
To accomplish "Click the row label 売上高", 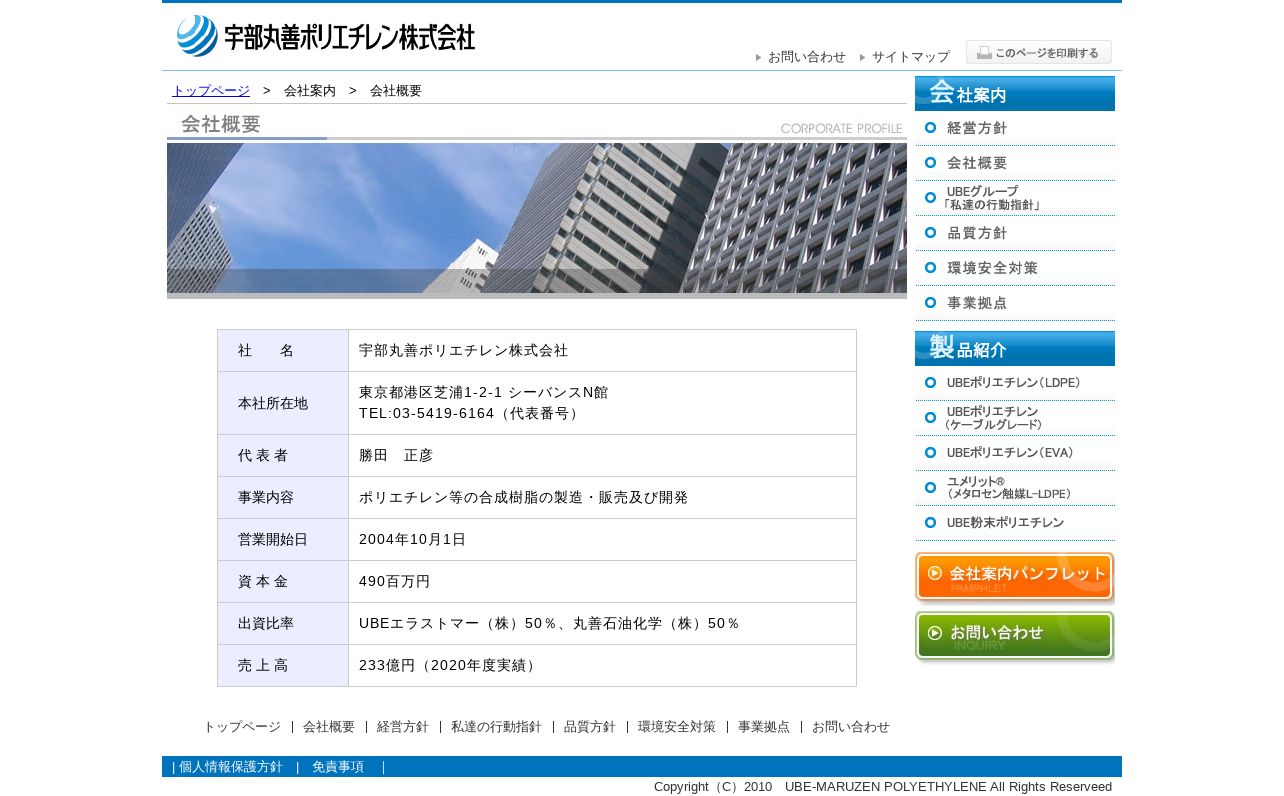I will point(263,665).
